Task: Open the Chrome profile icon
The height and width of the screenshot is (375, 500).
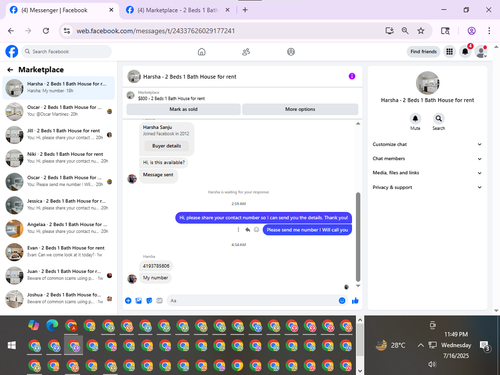Action: coord(472,31)
